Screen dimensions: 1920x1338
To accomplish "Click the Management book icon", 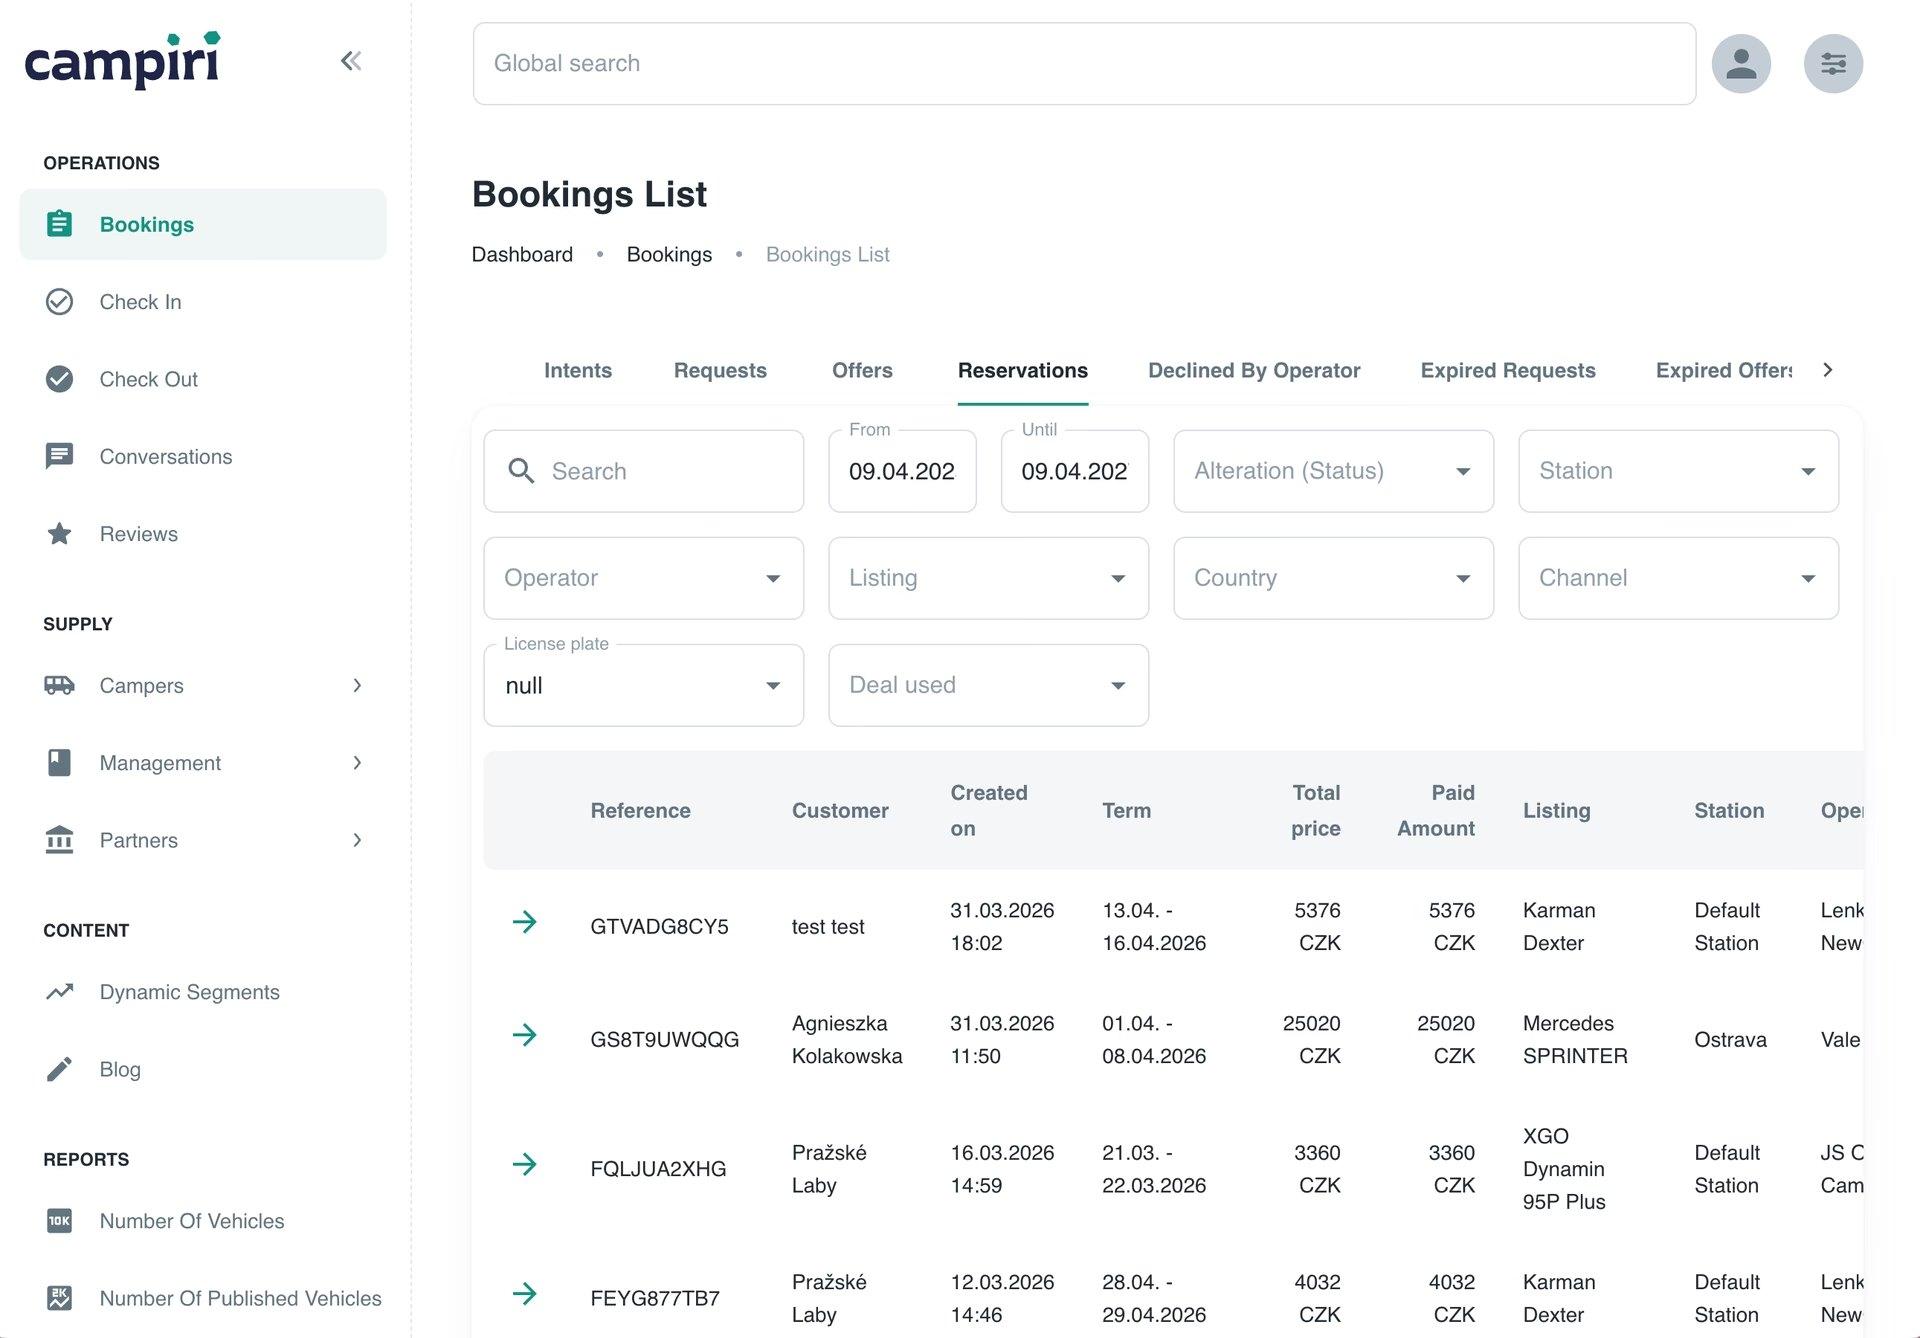I will [x=60, y=763].
